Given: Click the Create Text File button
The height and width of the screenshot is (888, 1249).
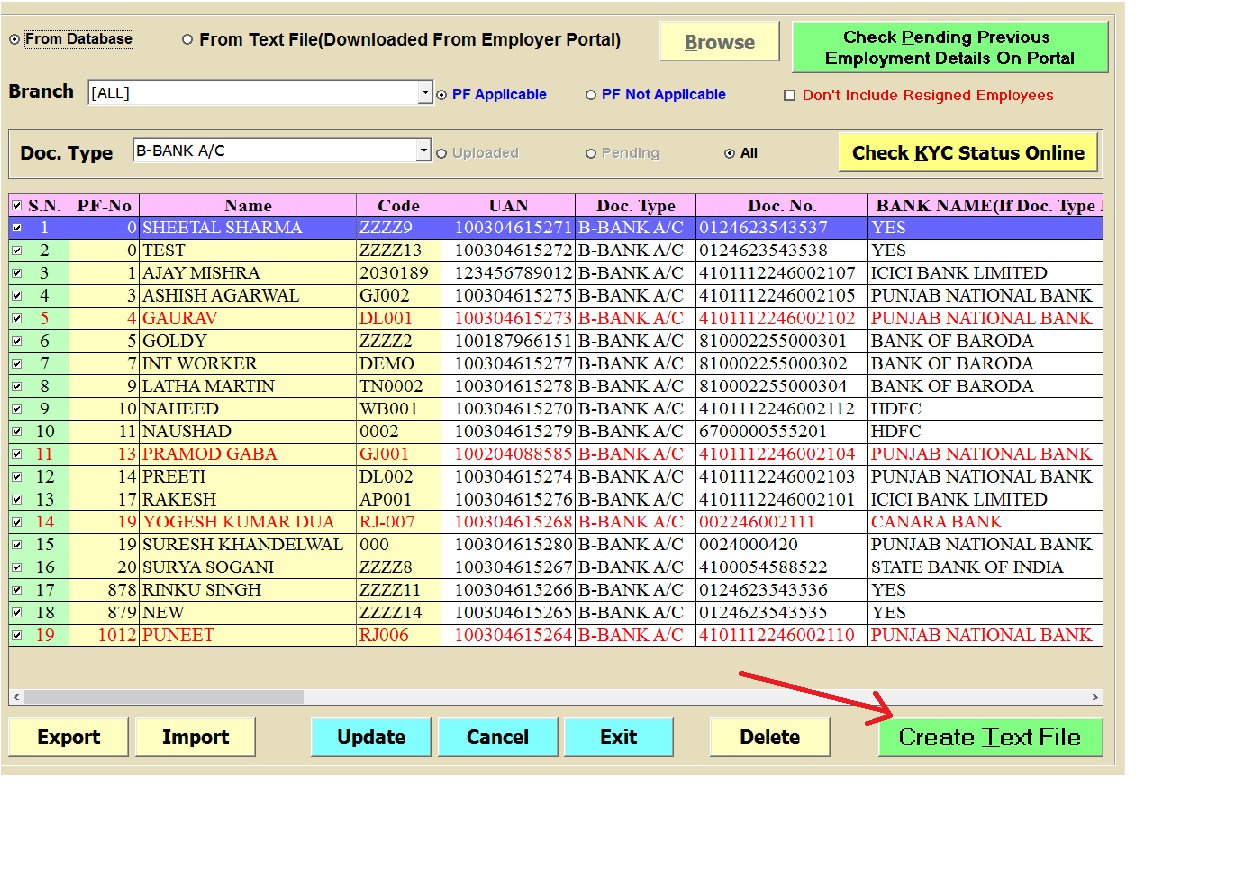Looking at the screenshot, I should (990, 738).
